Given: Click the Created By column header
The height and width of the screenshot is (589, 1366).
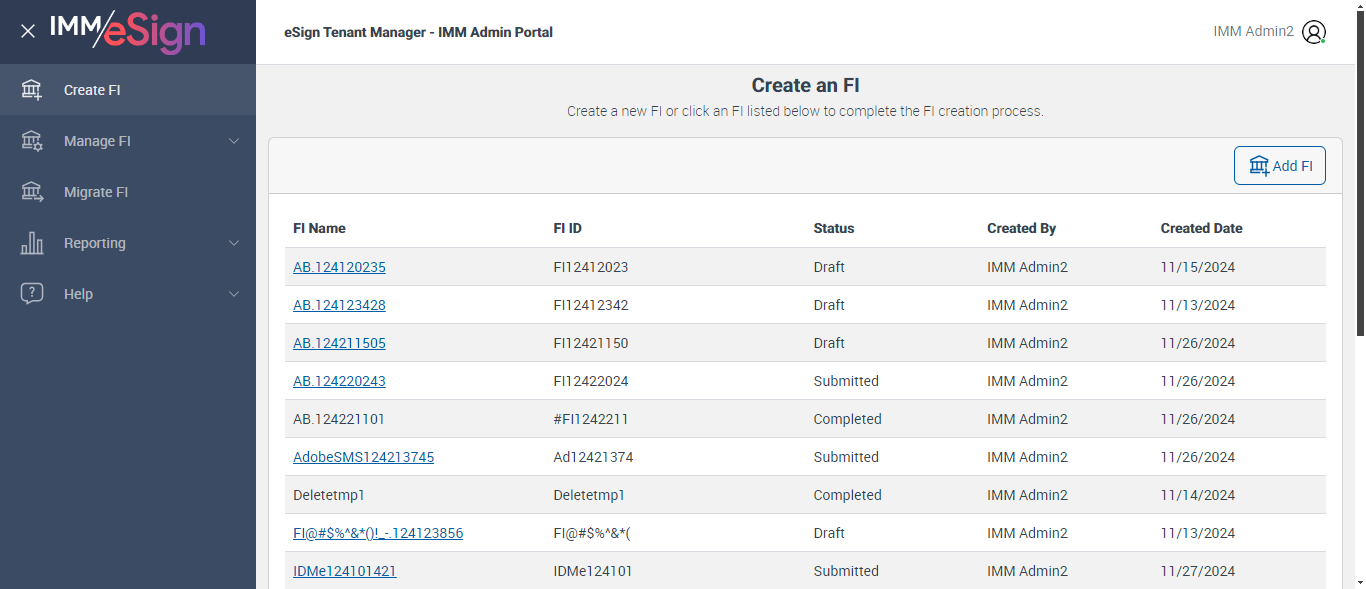Looking at the screenshot, I should click(1021, 228).
